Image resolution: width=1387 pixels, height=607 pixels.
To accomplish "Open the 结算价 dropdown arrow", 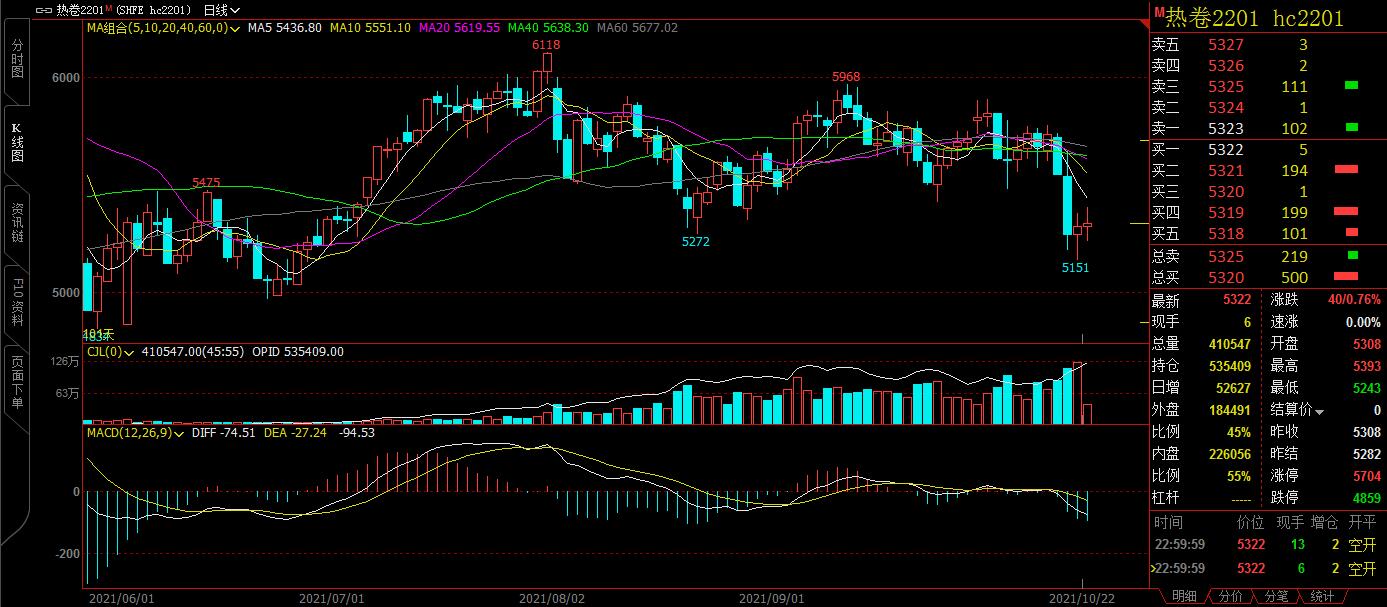I will click(x=1319, y=411).
